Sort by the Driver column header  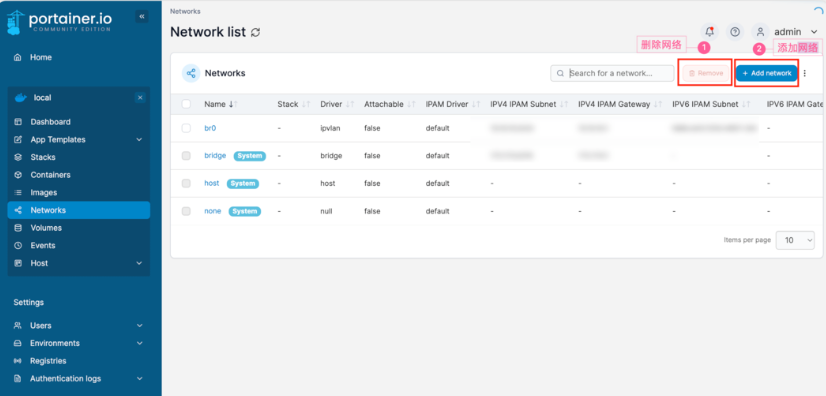click(337, 104)
